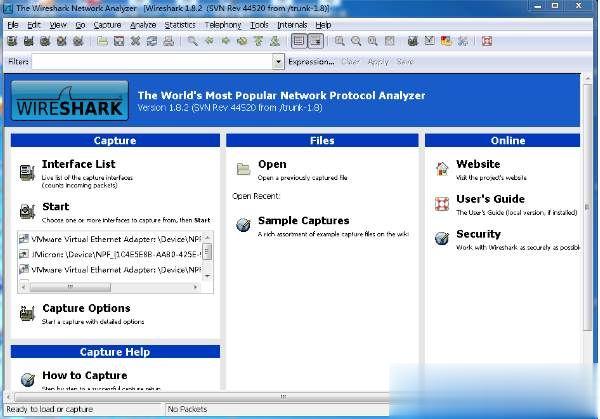Zoom in on packet text

click(x=339, y=41)
